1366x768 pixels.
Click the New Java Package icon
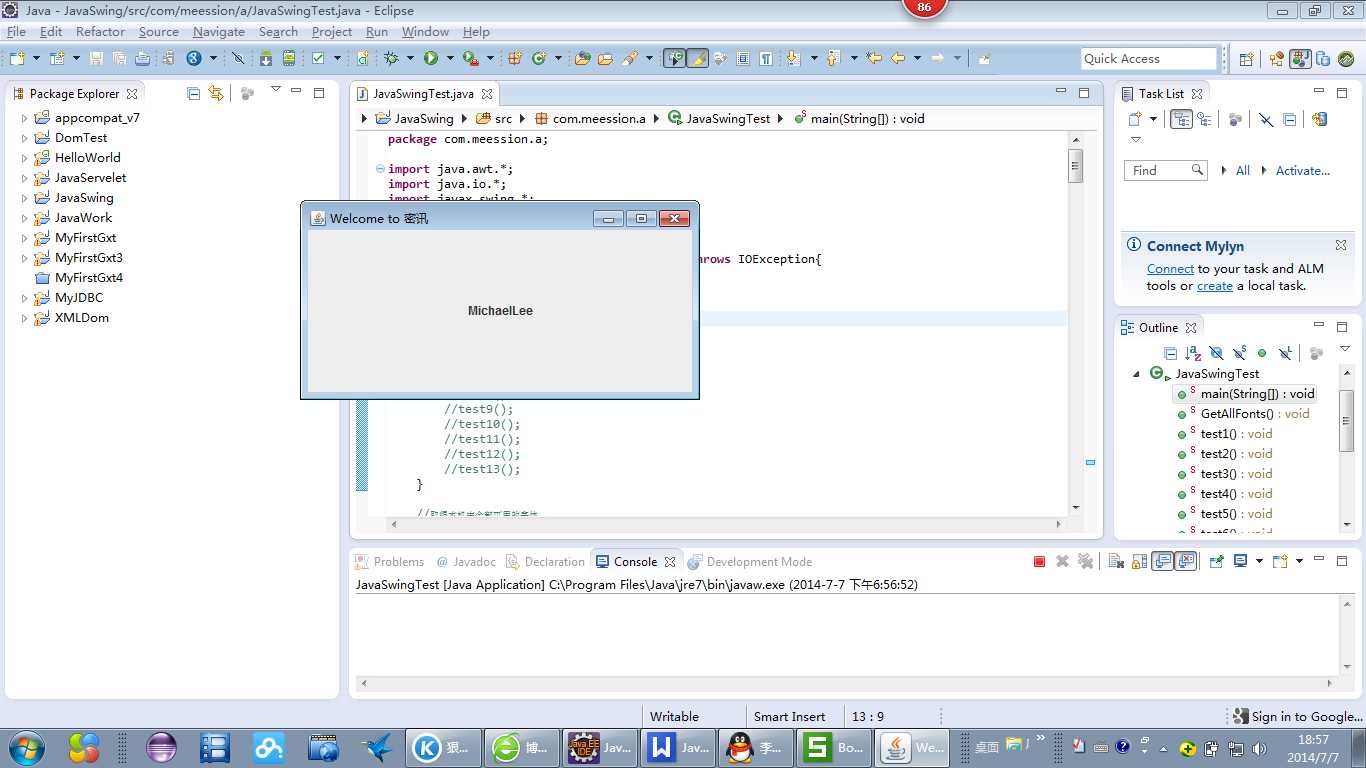pyautogui.click(x=515, y=59)
